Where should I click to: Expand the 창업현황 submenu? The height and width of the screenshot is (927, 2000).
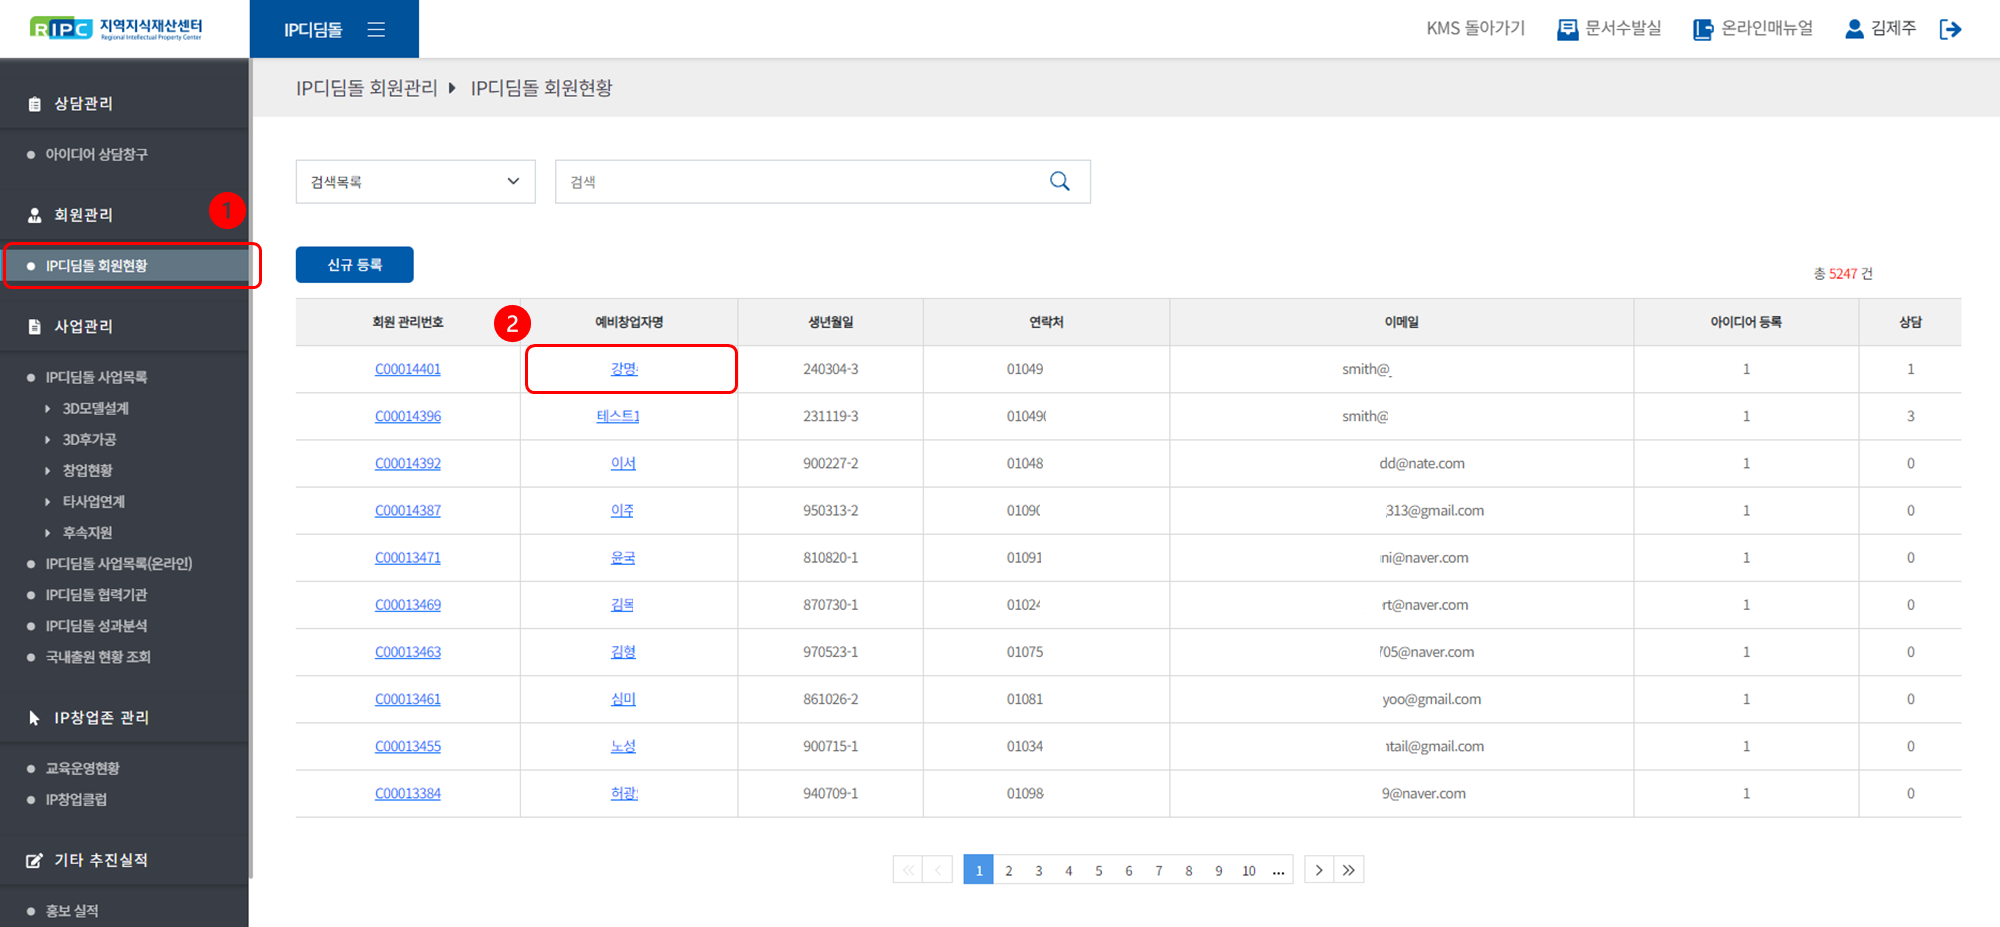coord(87,470)
